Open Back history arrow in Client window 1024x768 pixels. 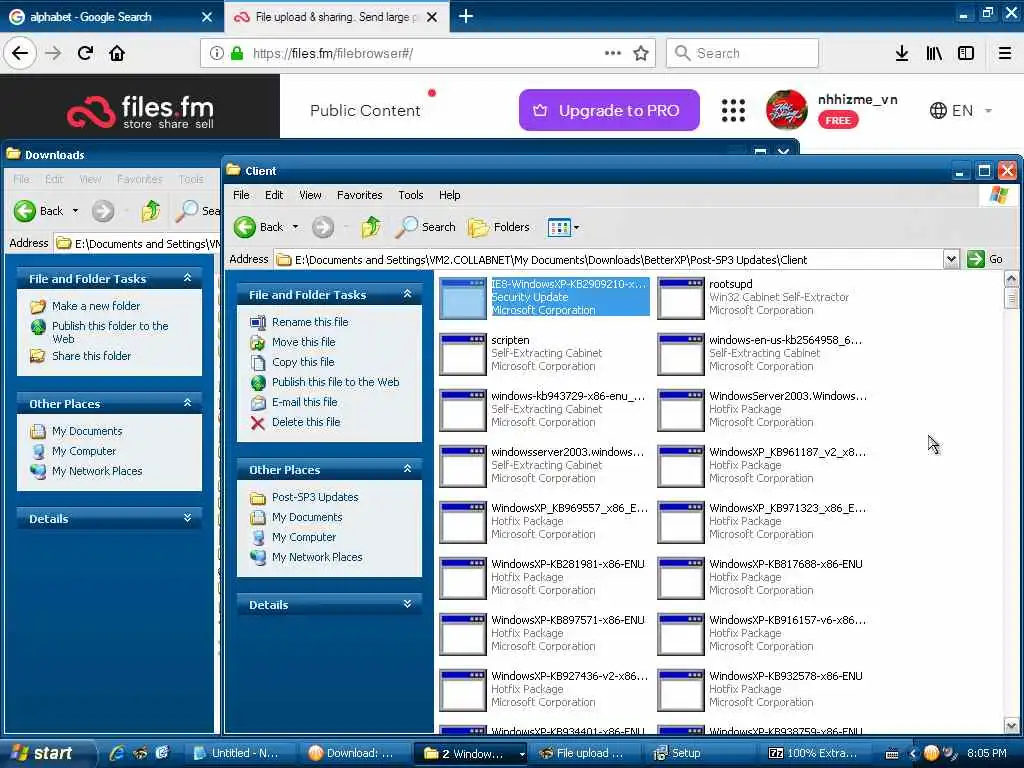point(295,227)
